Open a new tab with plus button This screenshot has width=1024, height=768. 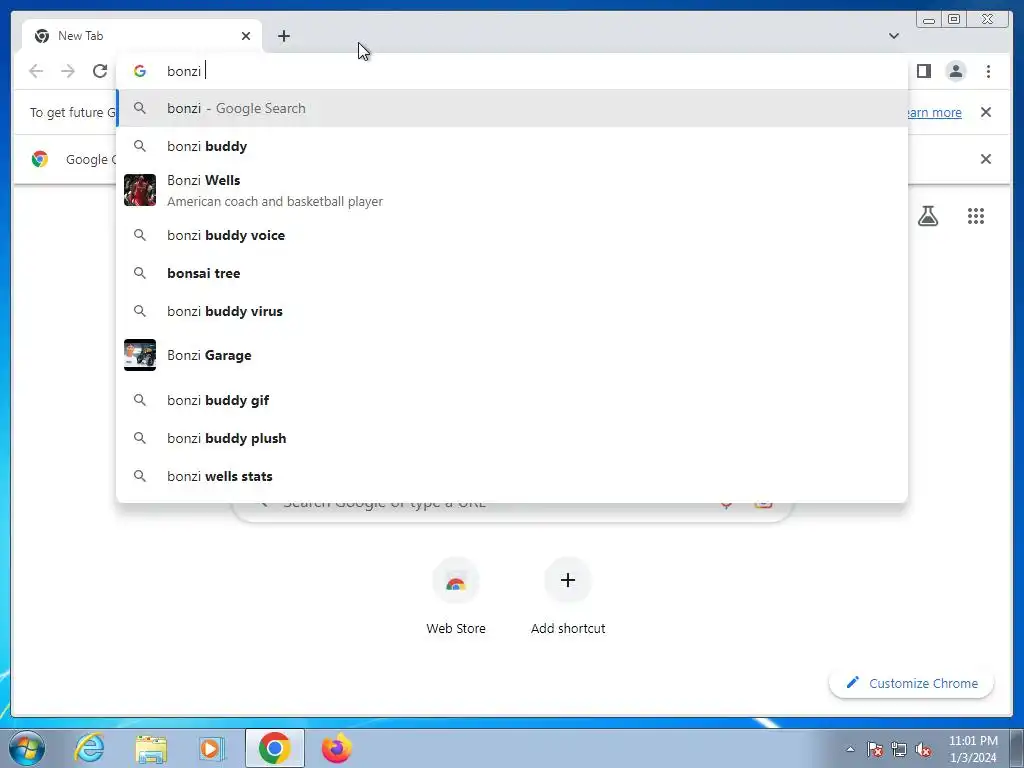(283, 36)
